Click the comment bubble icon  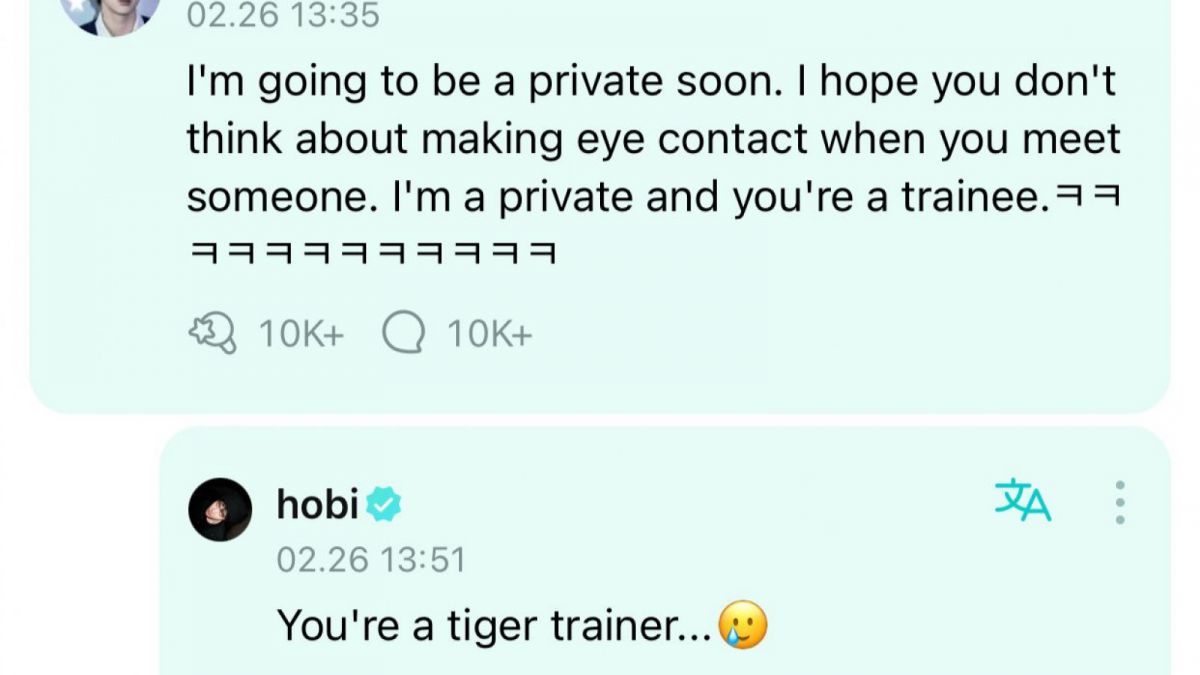pos(405,331)
